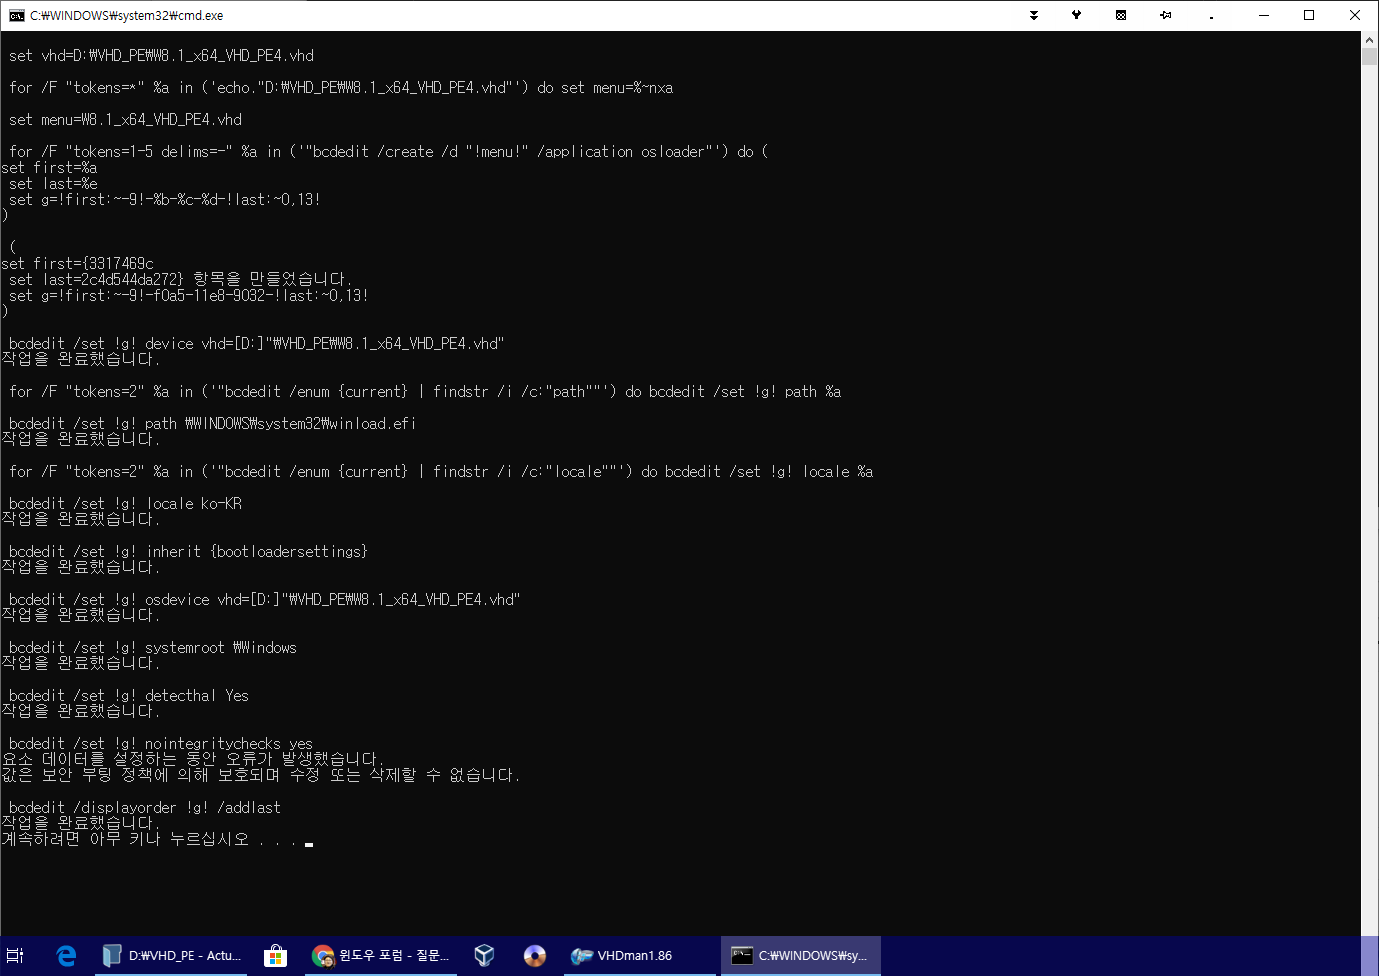Click the 'bcdedit /set !g! detecthal Yes' line
The image size is (1379, 976).
129,696
